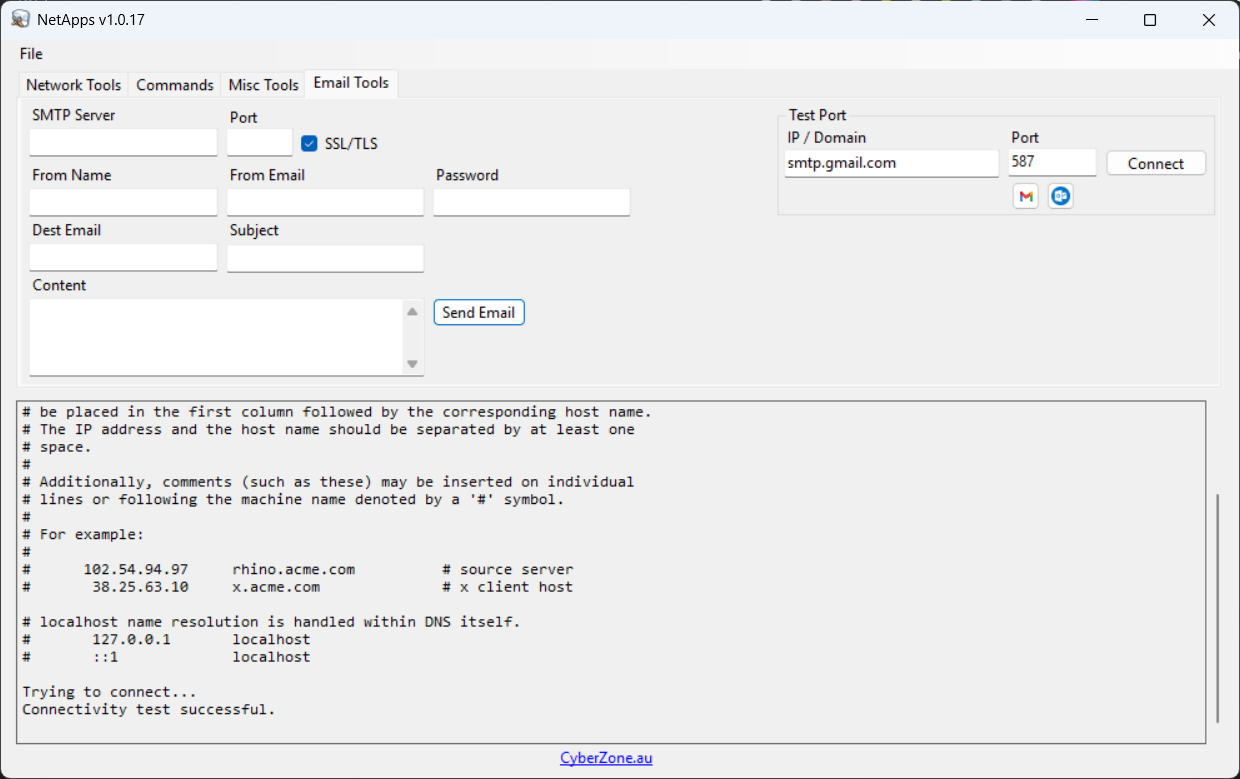
Task: Click the Content box scroll down arrow
Action: 412,365
